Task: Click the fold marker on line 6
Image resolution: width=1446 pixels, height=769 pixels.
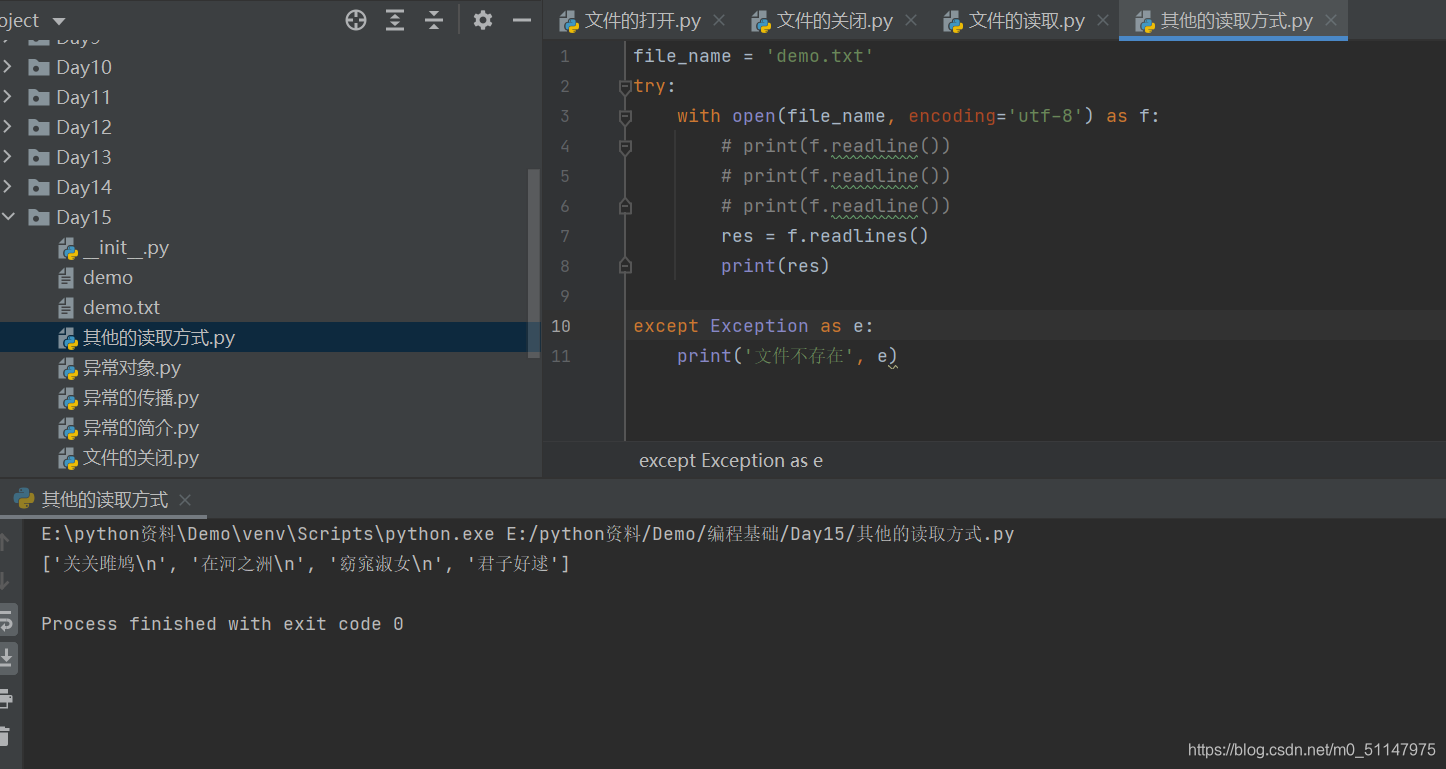Action: pyautogui.click(x=625, y=206)
